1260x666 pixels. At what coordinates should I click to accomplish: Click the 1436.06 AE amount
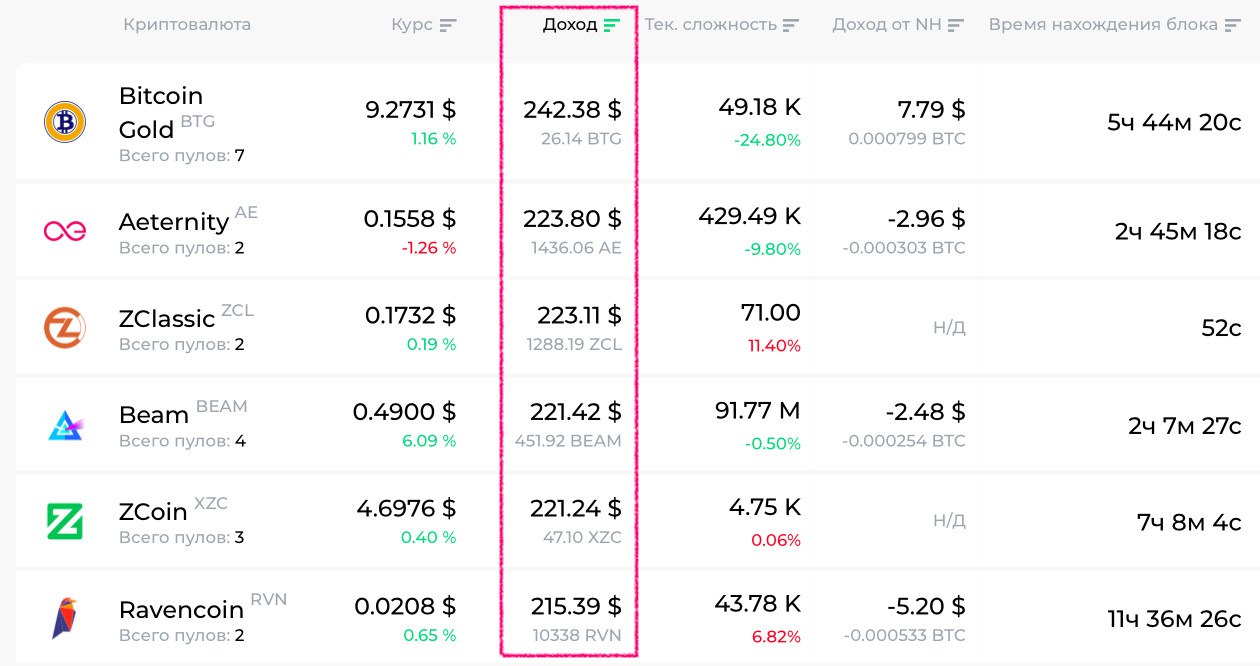pyautogui.click(x=576, y=247)
